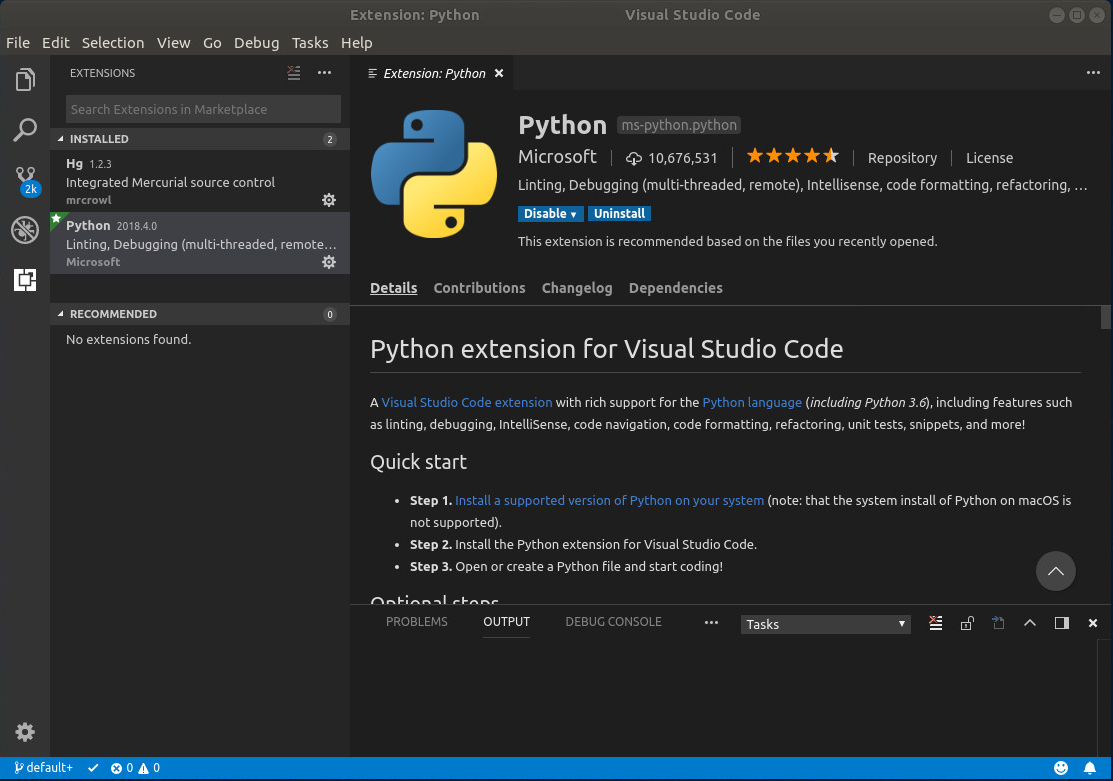Click the gear icon for Hg extension
The height and width of the screenshot is (781, 1113).
click(x=328, y=200)
